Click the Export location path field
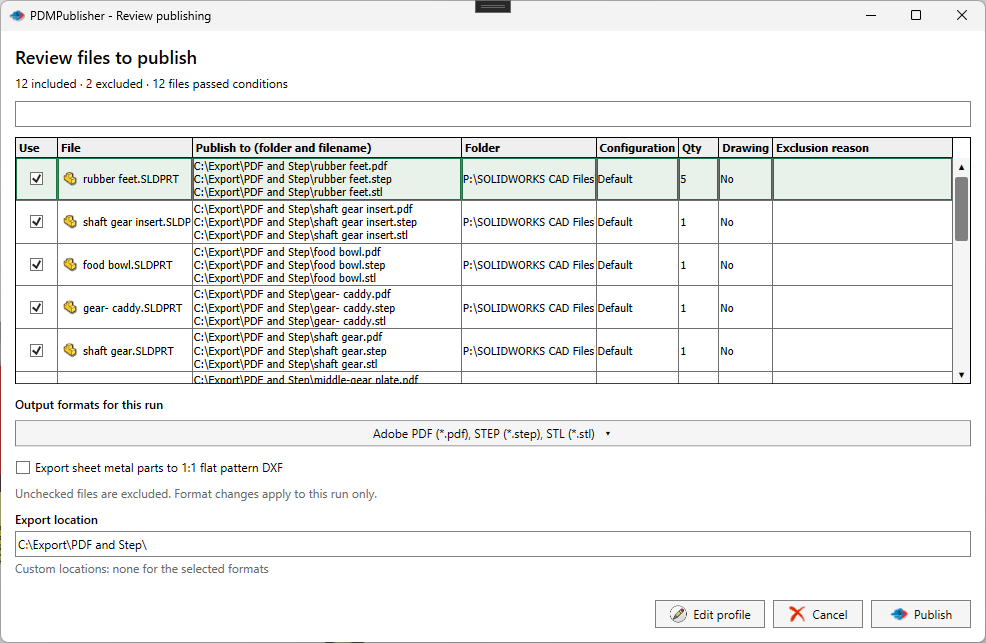This screenshot has height=643, width=986. click(x=492, y=544)
